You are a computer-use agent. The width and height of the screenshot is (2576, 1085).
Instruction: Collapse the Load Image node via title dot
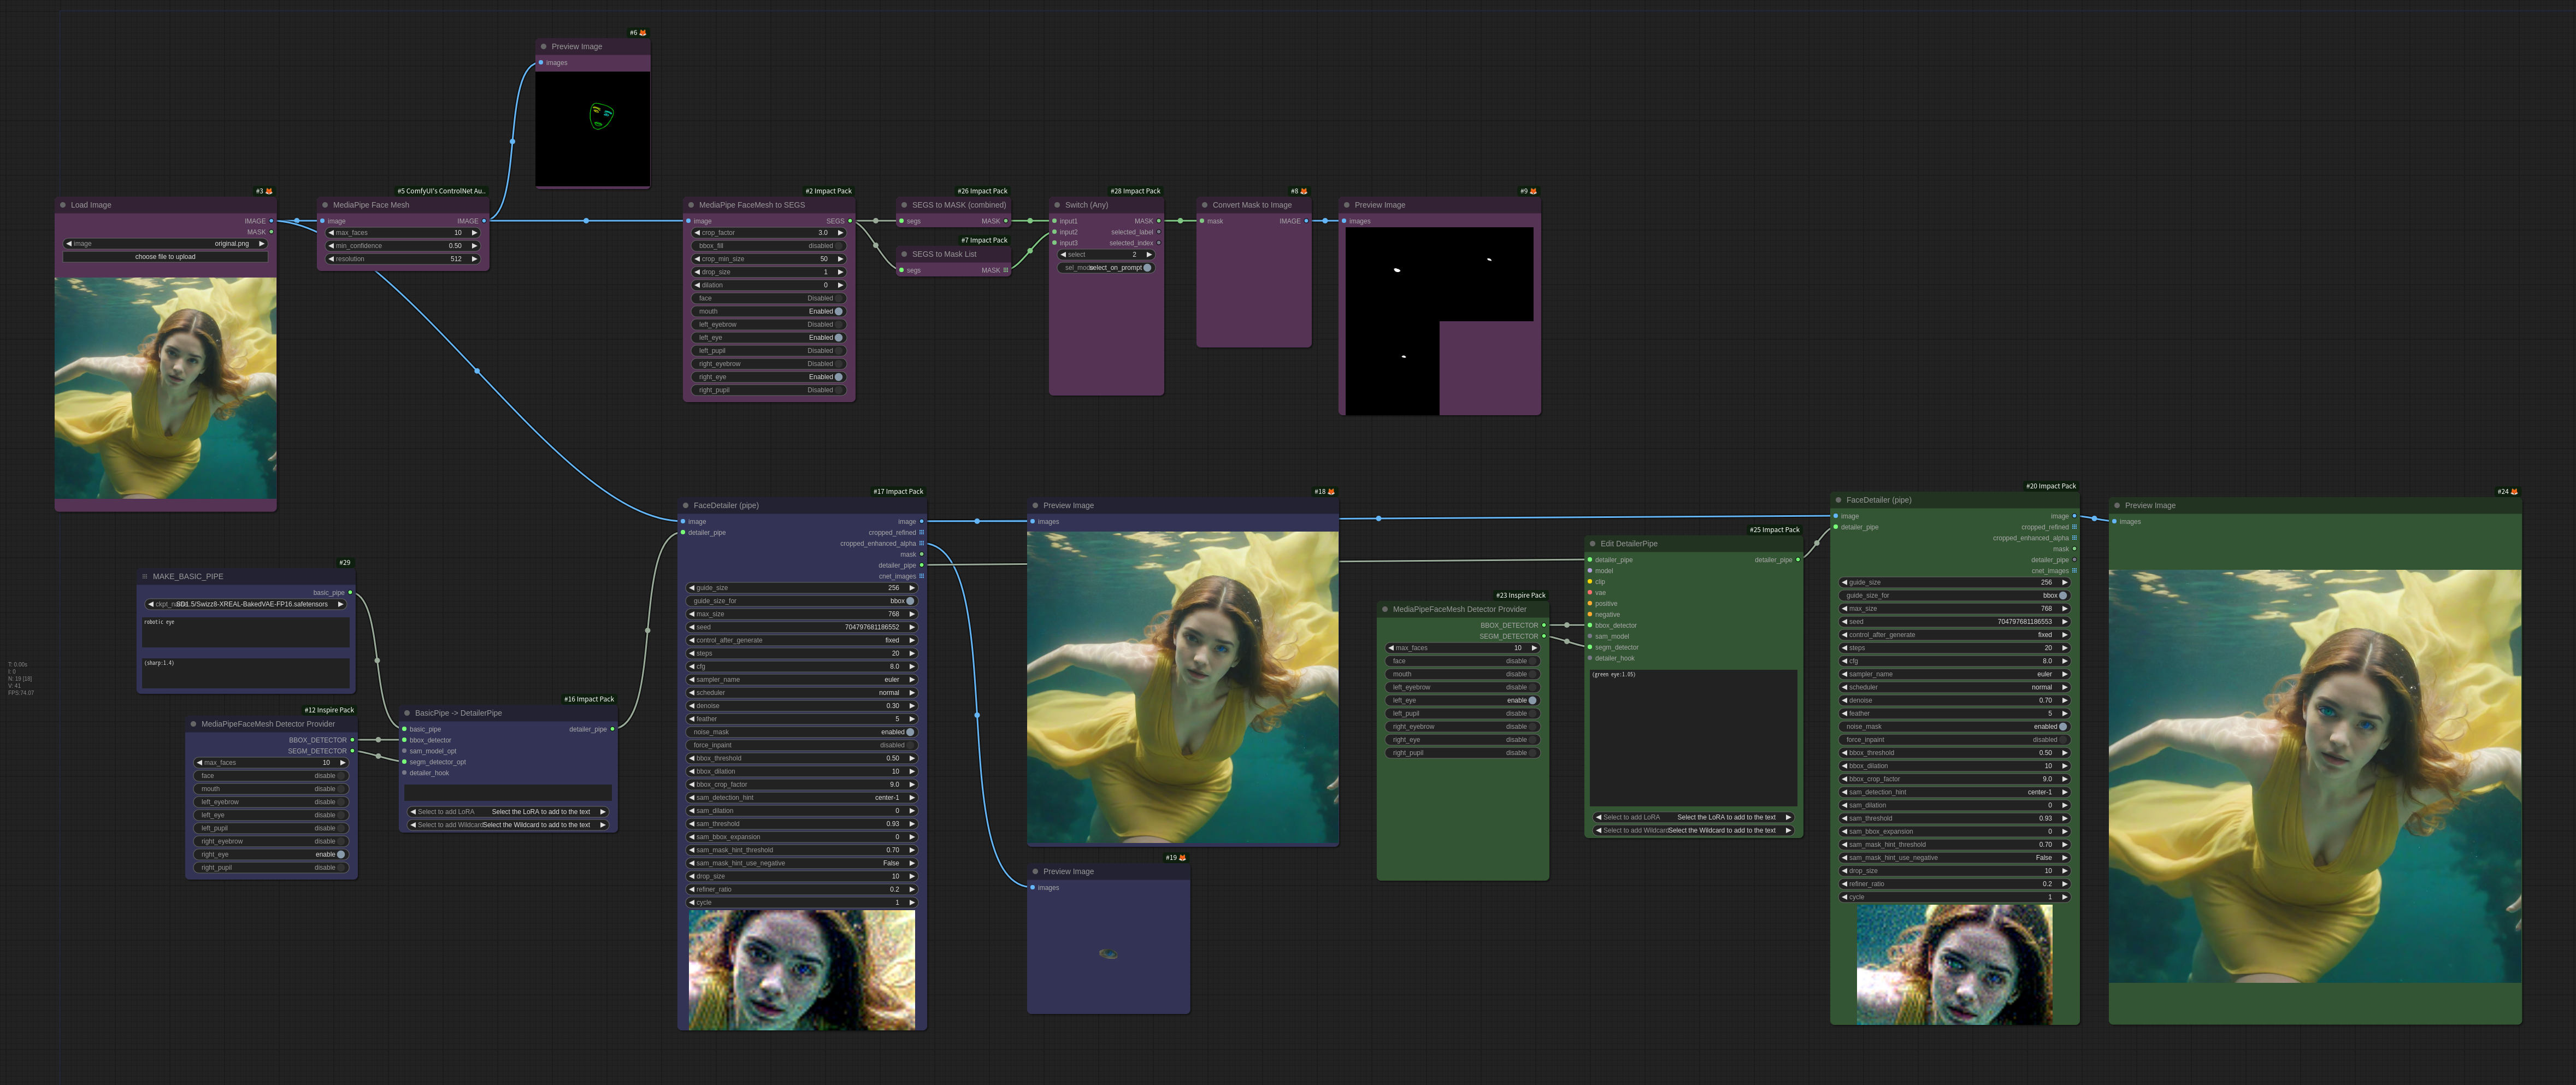[62, 205]
